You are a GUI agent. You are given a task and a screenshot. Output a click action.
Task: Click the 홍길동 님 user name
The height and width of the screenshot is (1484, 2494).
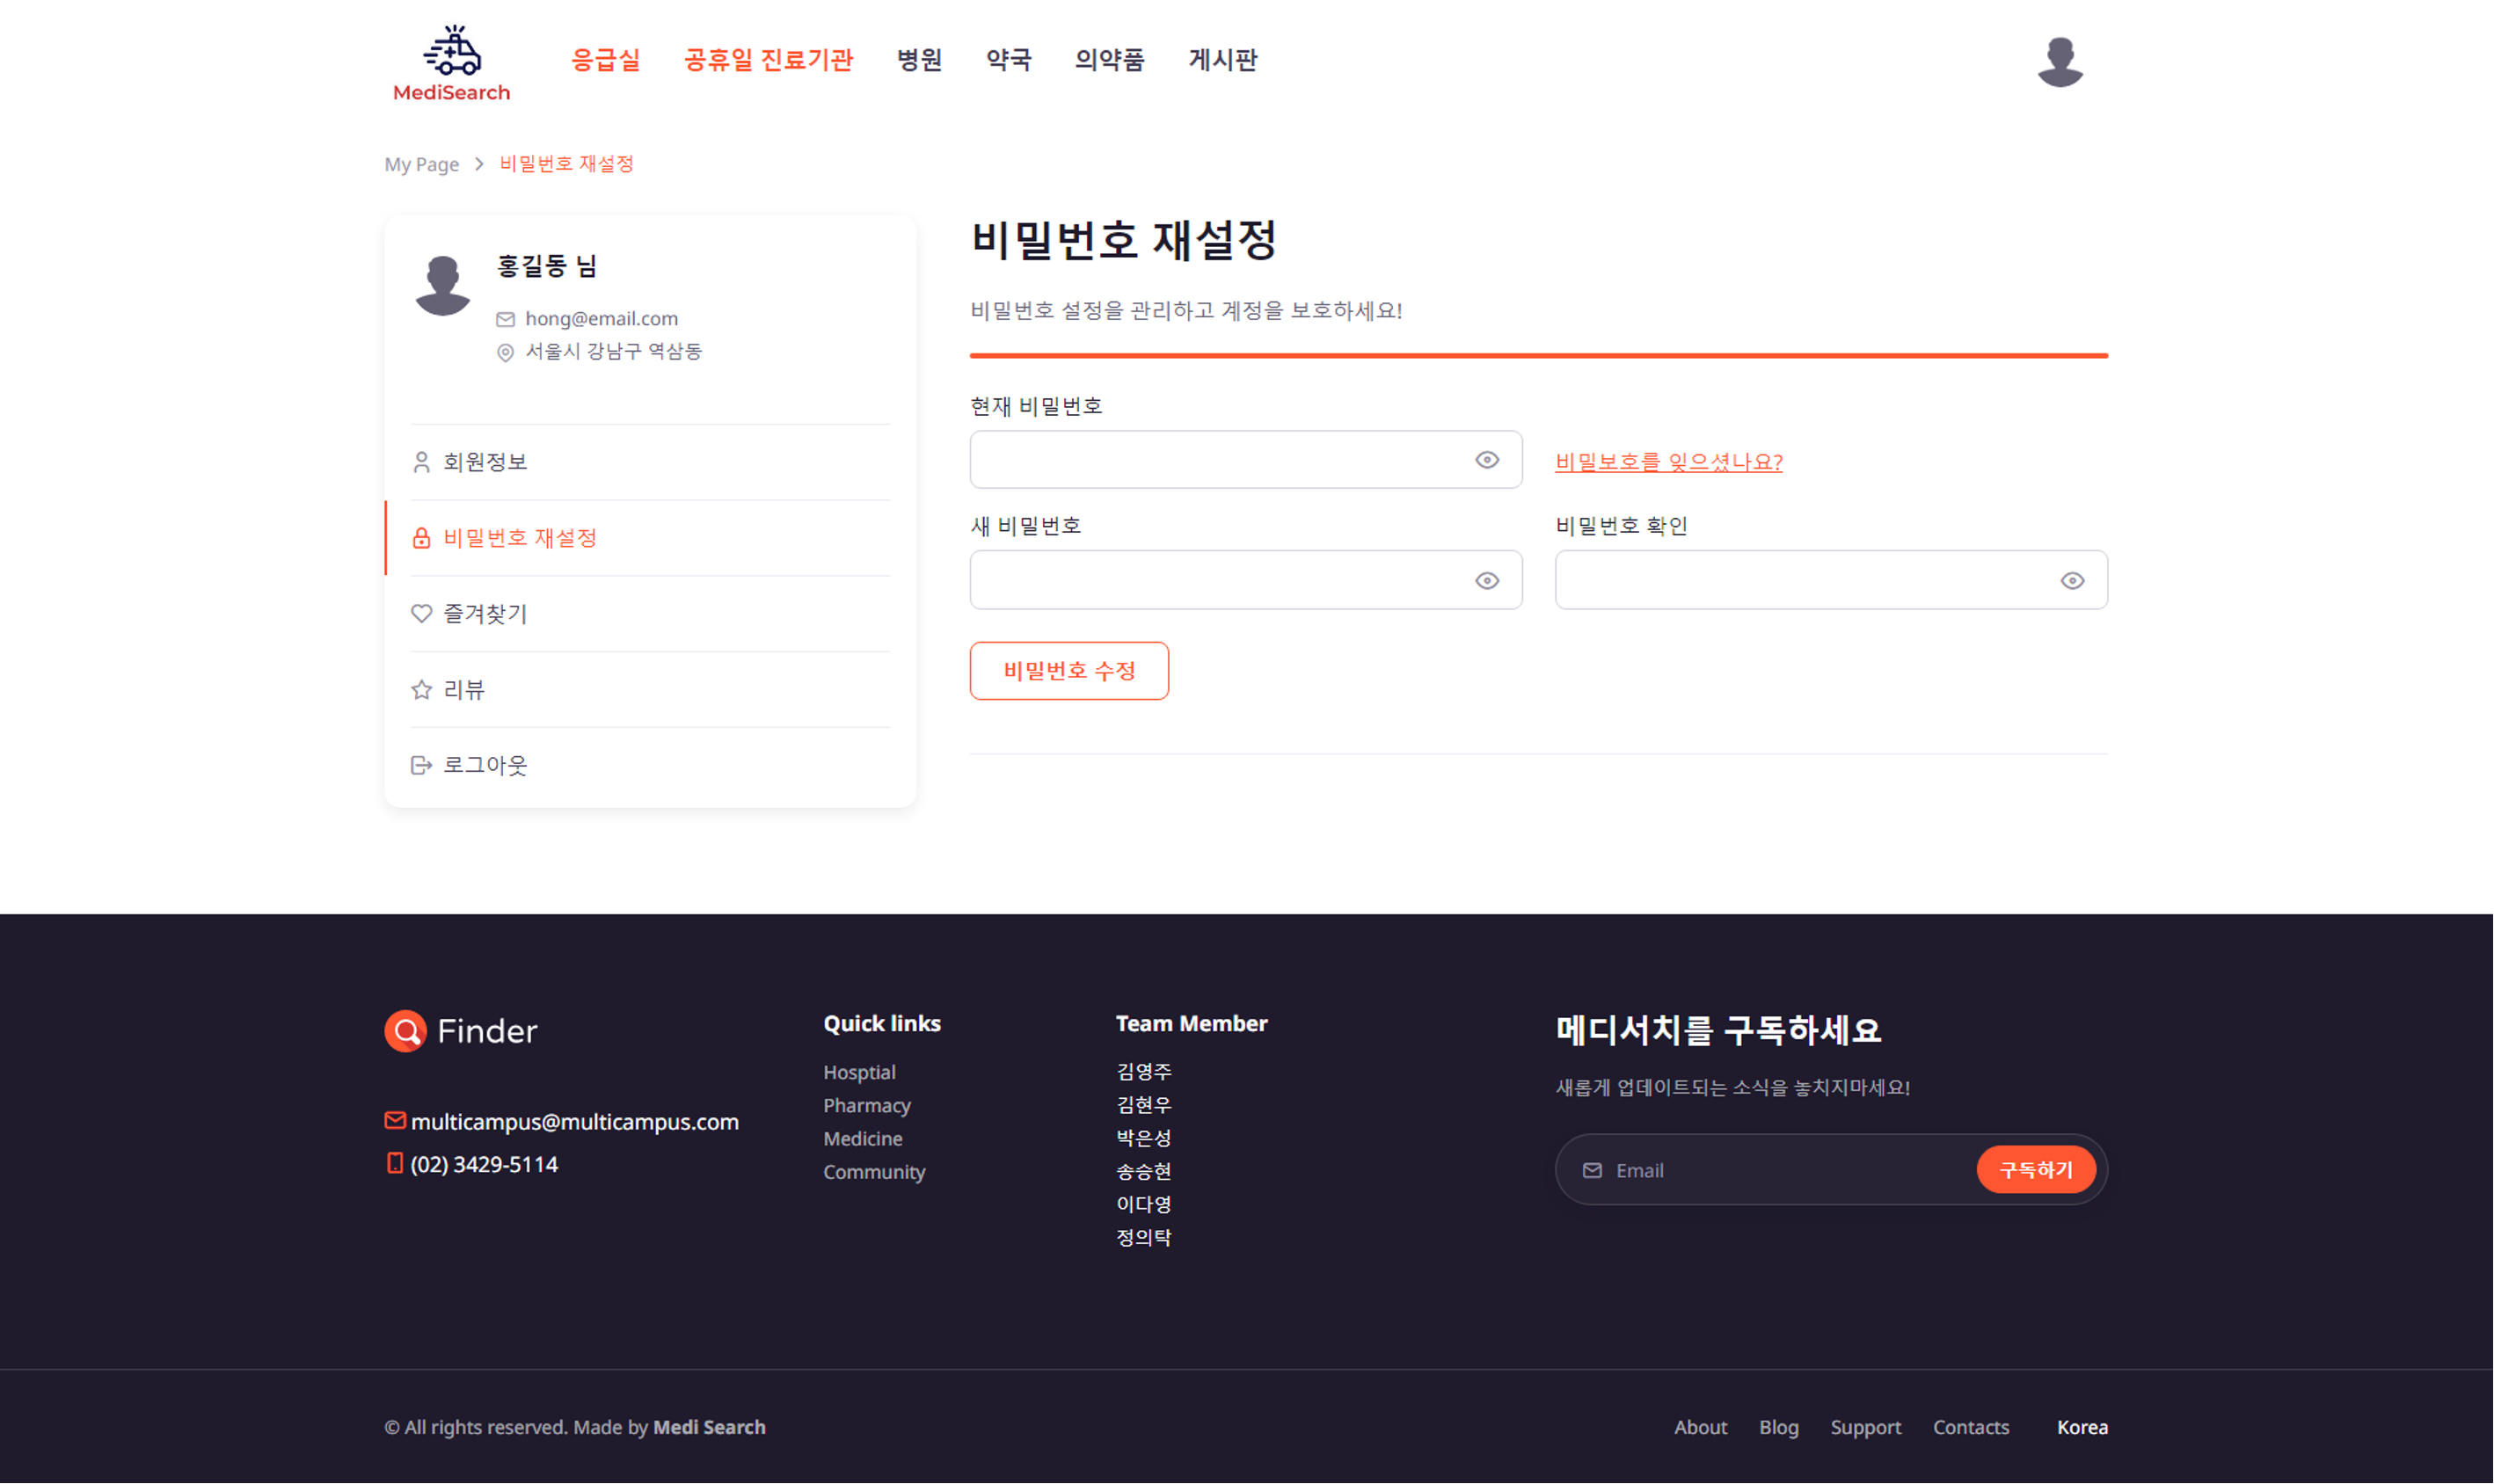pyautogui.click(x=547, y=266)
